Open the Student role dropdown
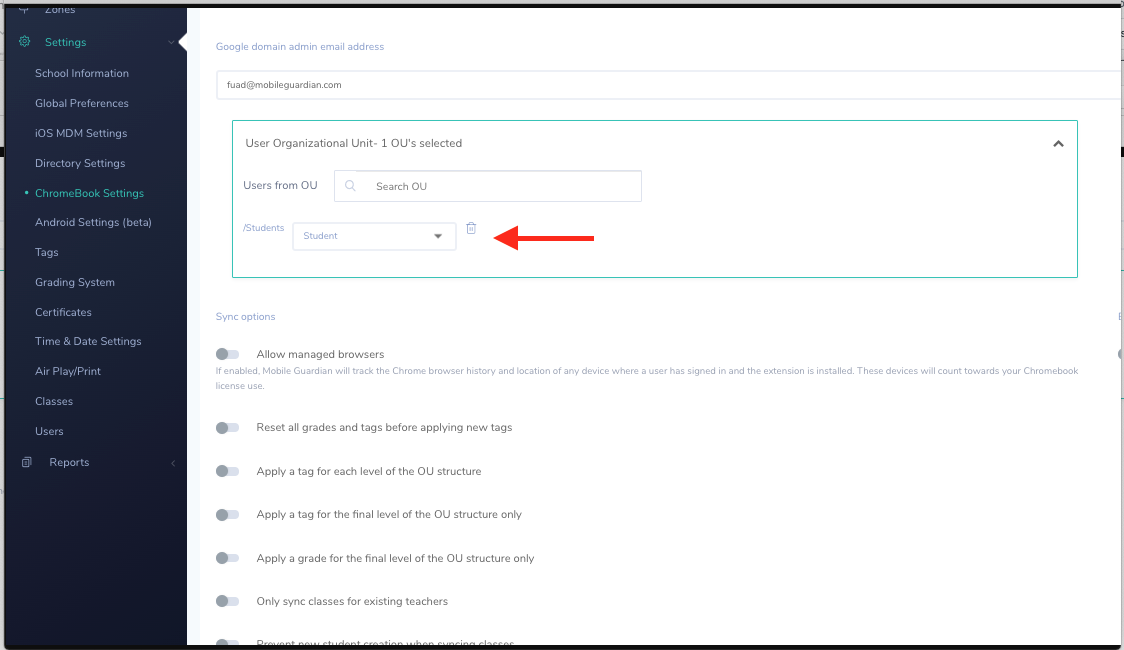1124x650 pixels. [374, 236]
